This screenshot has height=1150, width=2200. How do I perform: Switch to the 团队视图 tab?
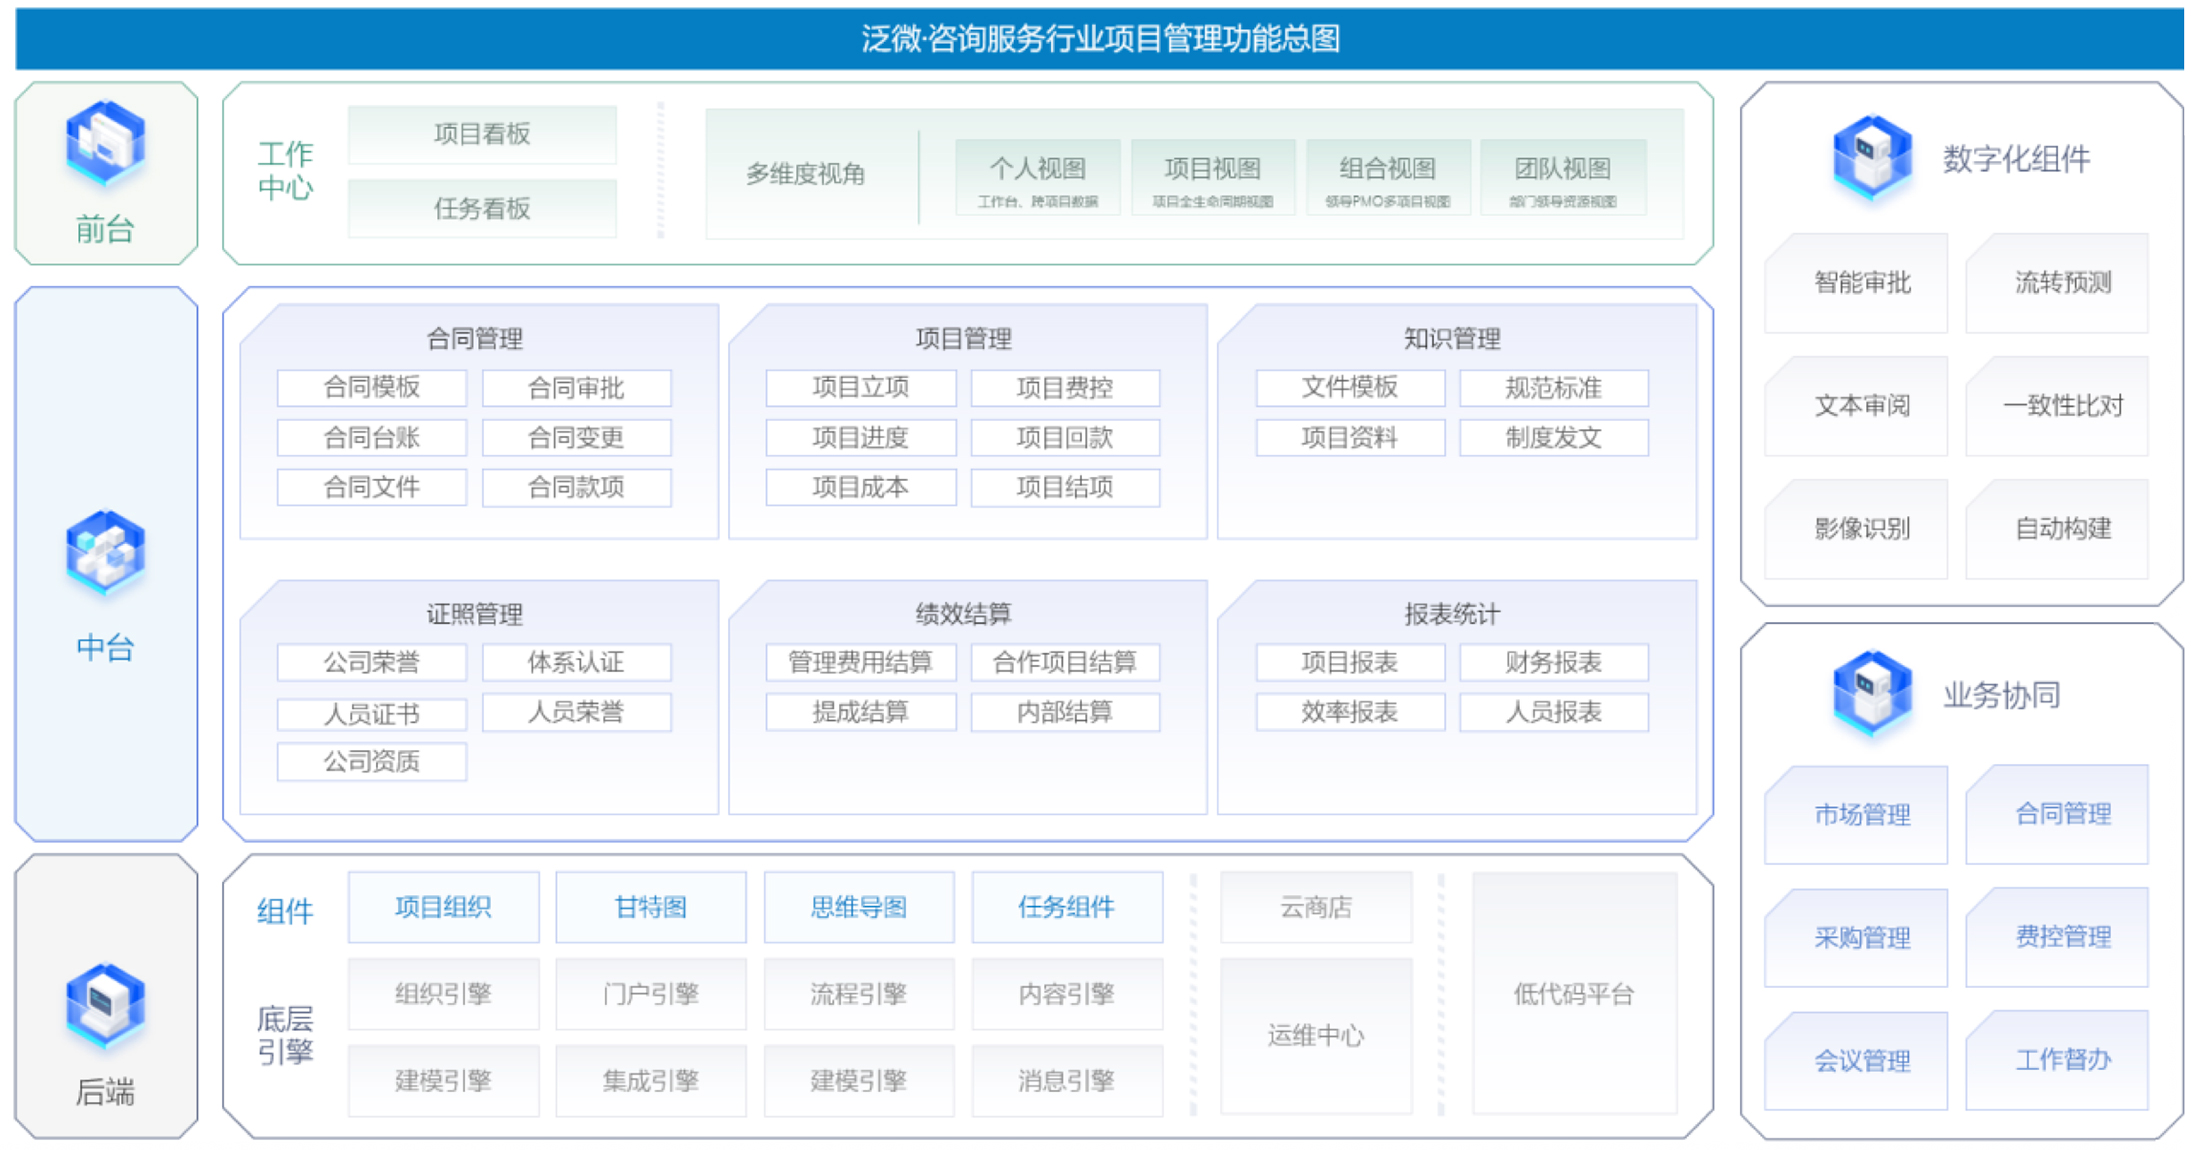[1562, 176]
